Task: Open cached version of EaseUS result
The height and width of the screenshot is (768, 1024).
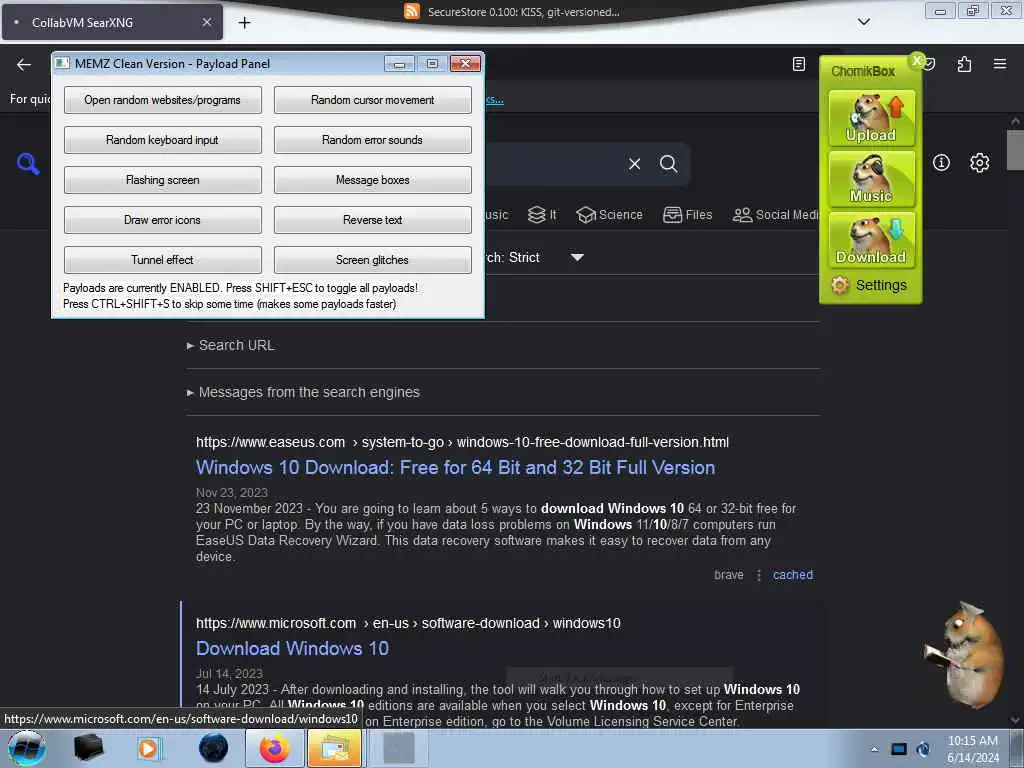Action: click(793, 575)
